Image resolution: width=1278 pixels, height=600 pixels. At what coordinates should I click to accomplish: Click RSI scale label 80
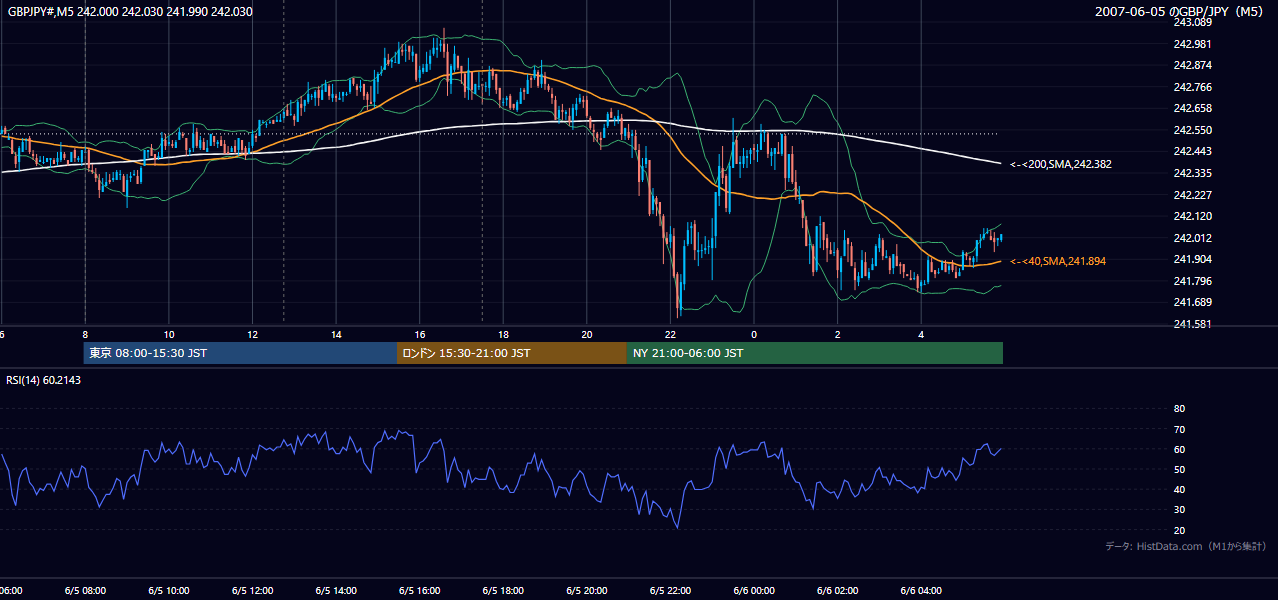[x=1179, y=409]
